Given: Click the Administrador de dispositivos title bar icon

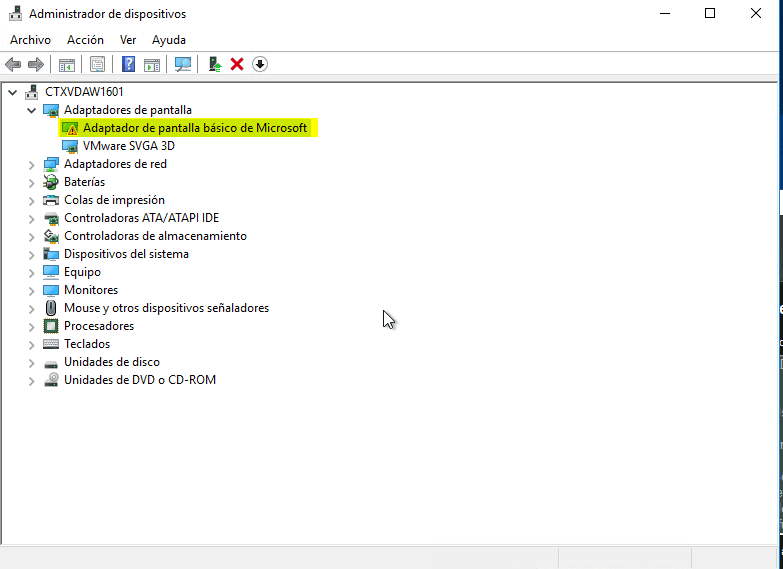Looking at the screenshot, I should click(15, 13).
